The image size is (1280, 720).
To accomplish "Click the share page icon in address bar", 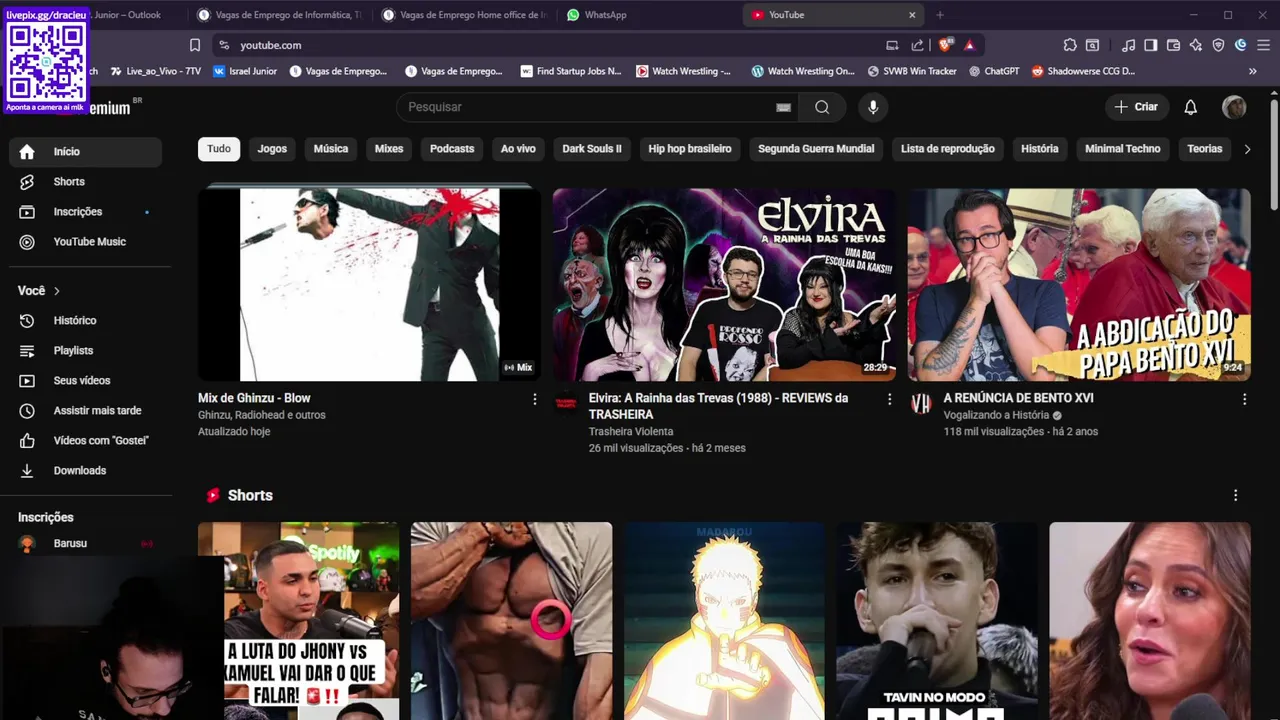I will (918, 45).
